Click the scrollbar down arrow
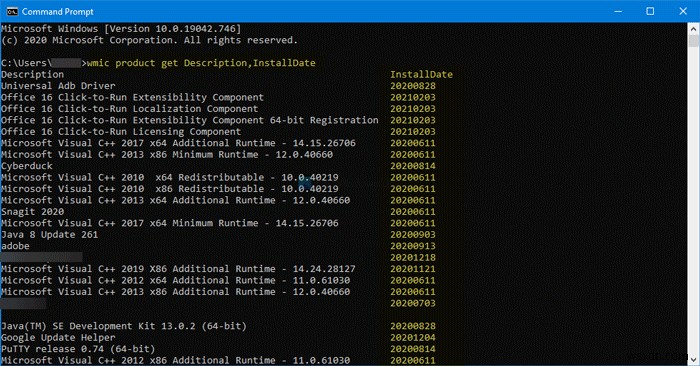The image size is (700, 366). [693, 358]
